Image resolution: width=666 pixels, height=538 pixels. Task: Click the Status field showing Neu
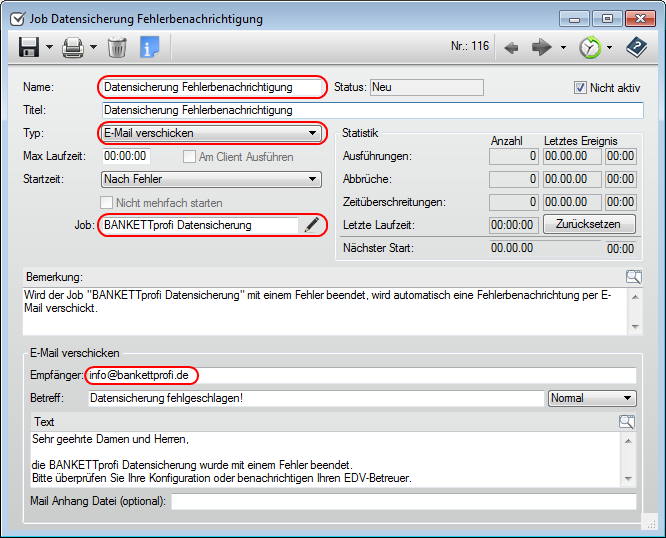click(x=426, y=87)
